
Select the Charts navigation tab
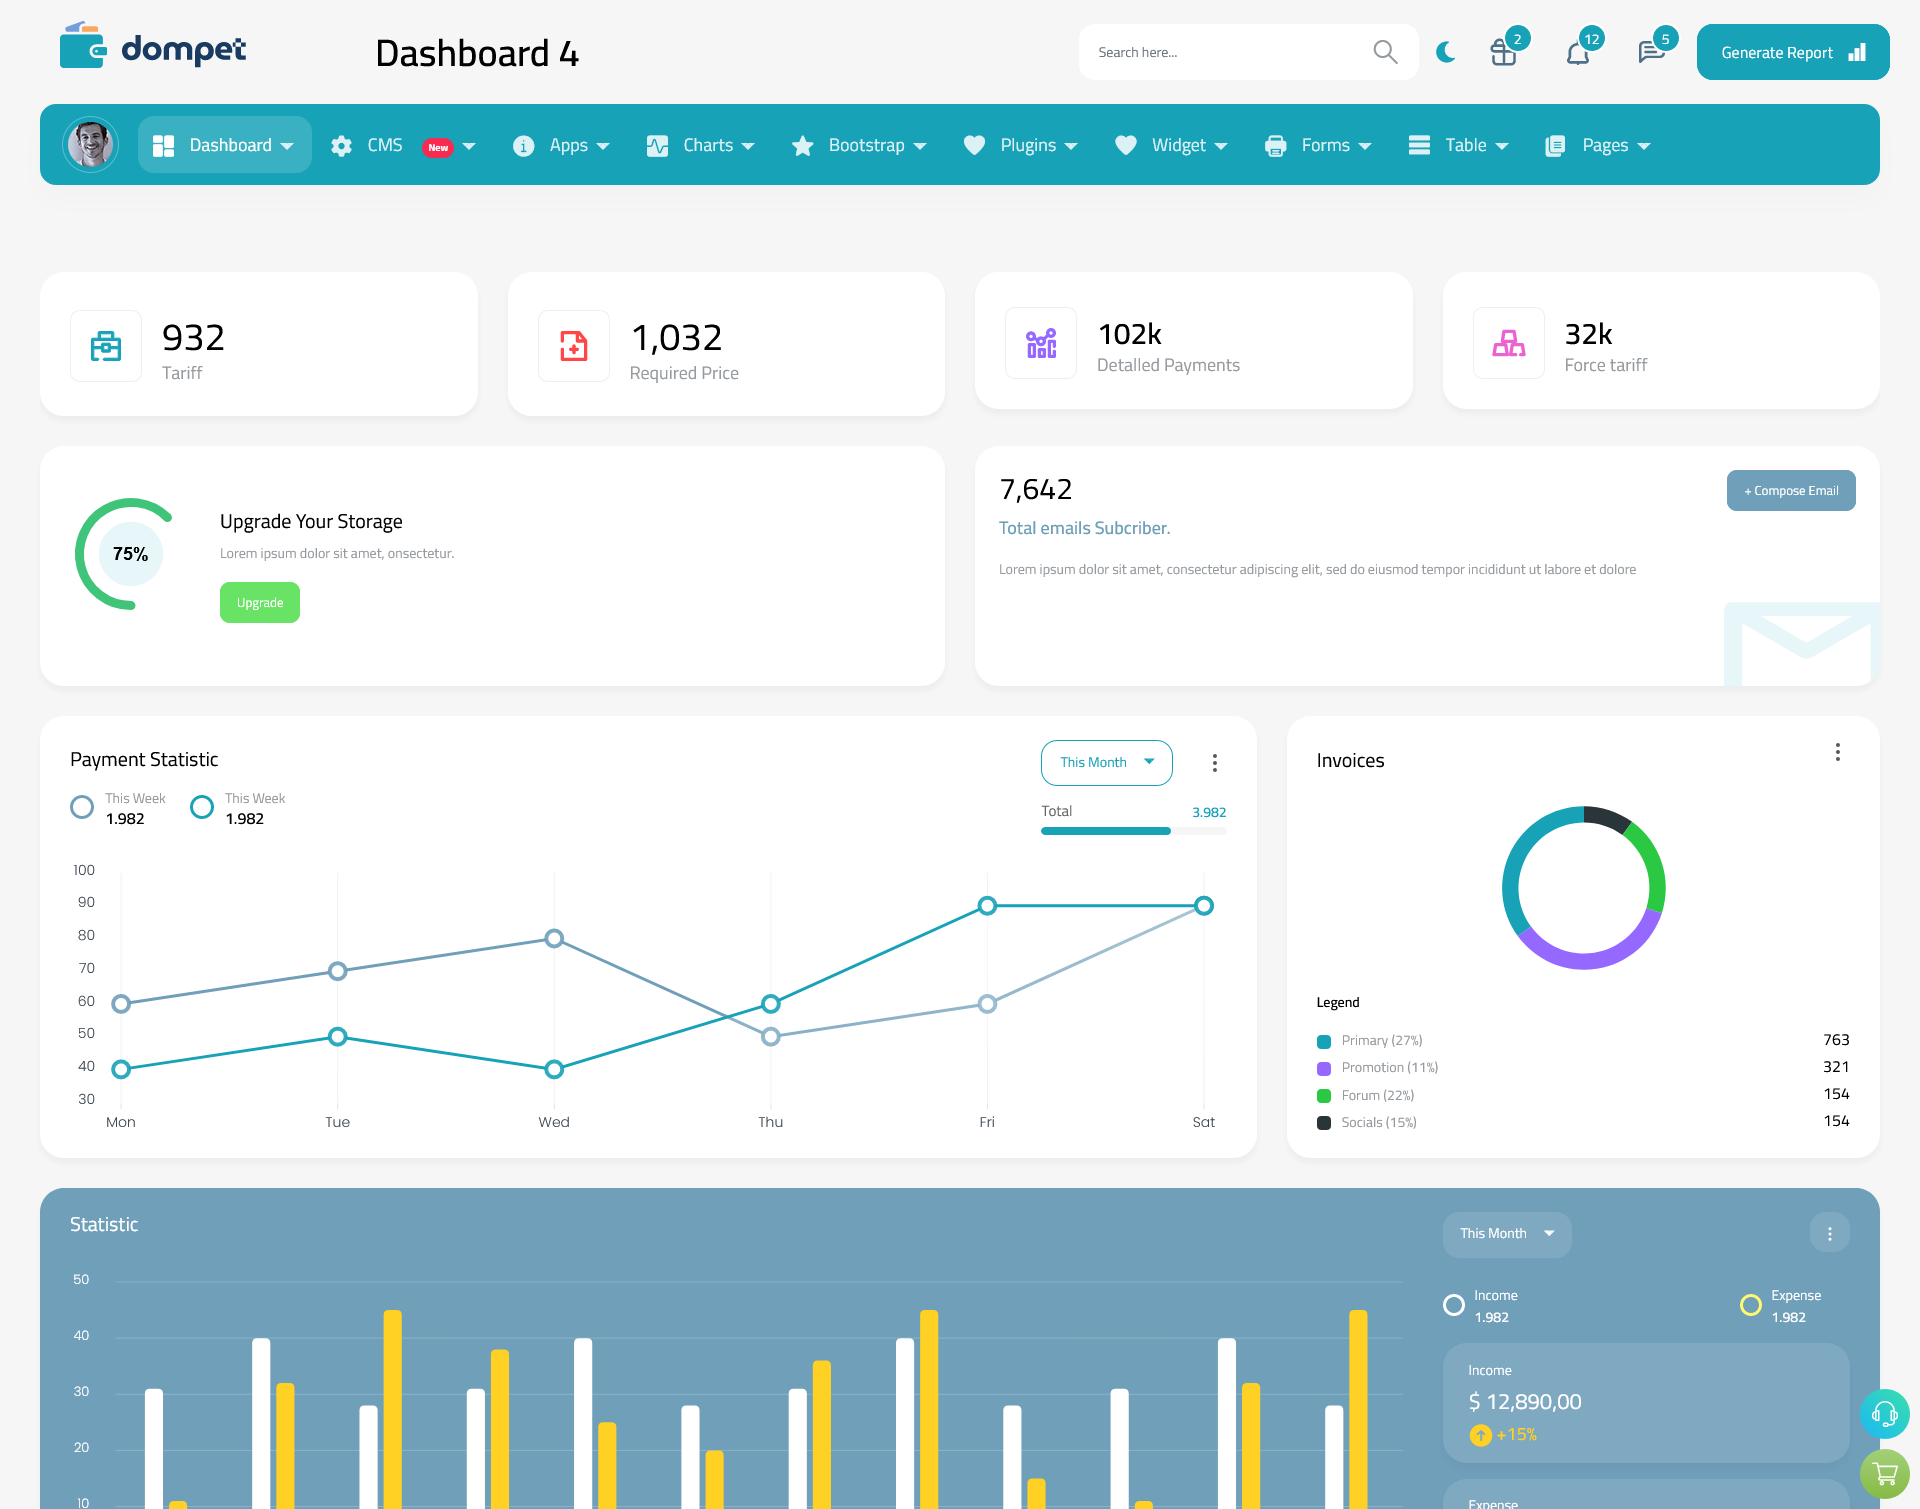click(704, 145)
